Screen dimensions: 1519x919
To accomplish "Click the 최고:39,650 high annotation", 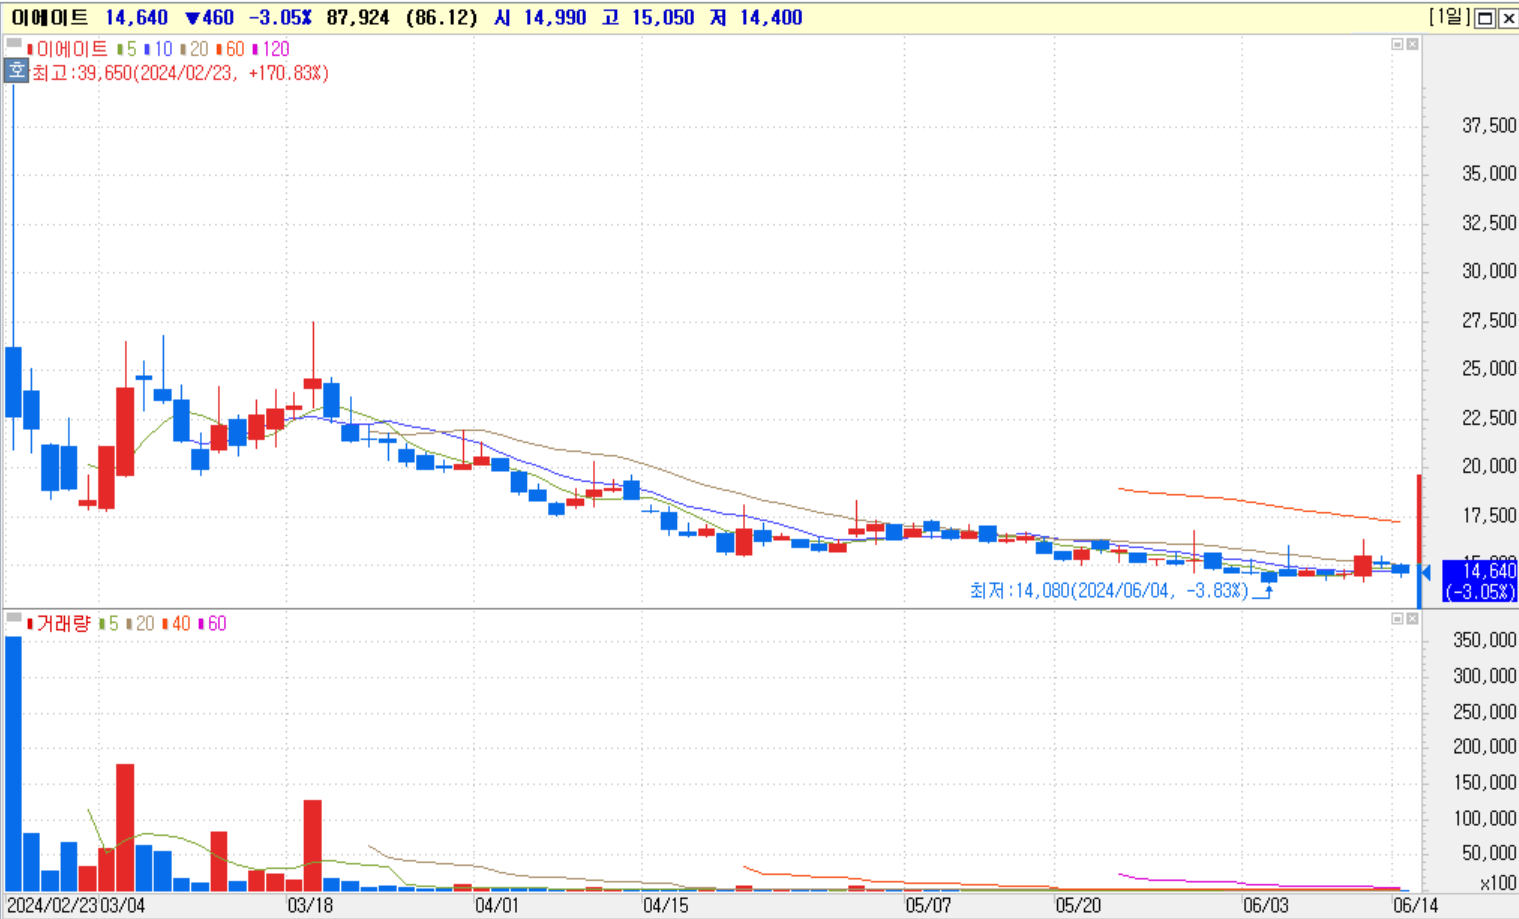I will [x=180, y=73].
